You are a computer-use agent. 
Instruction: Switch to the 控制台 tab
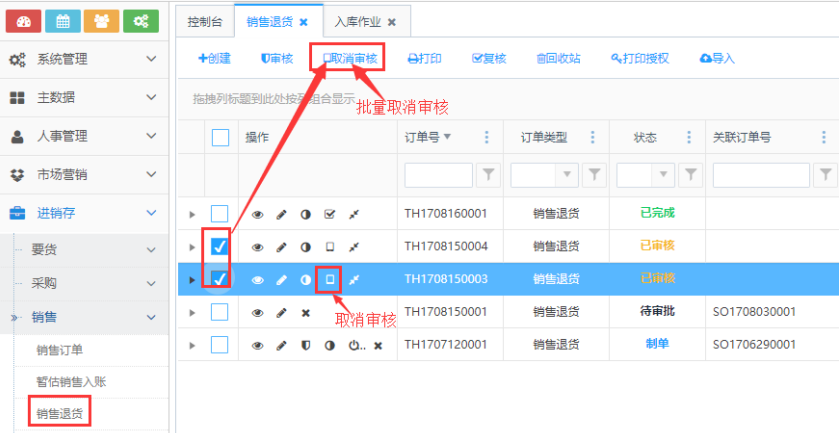coord(206,20)
